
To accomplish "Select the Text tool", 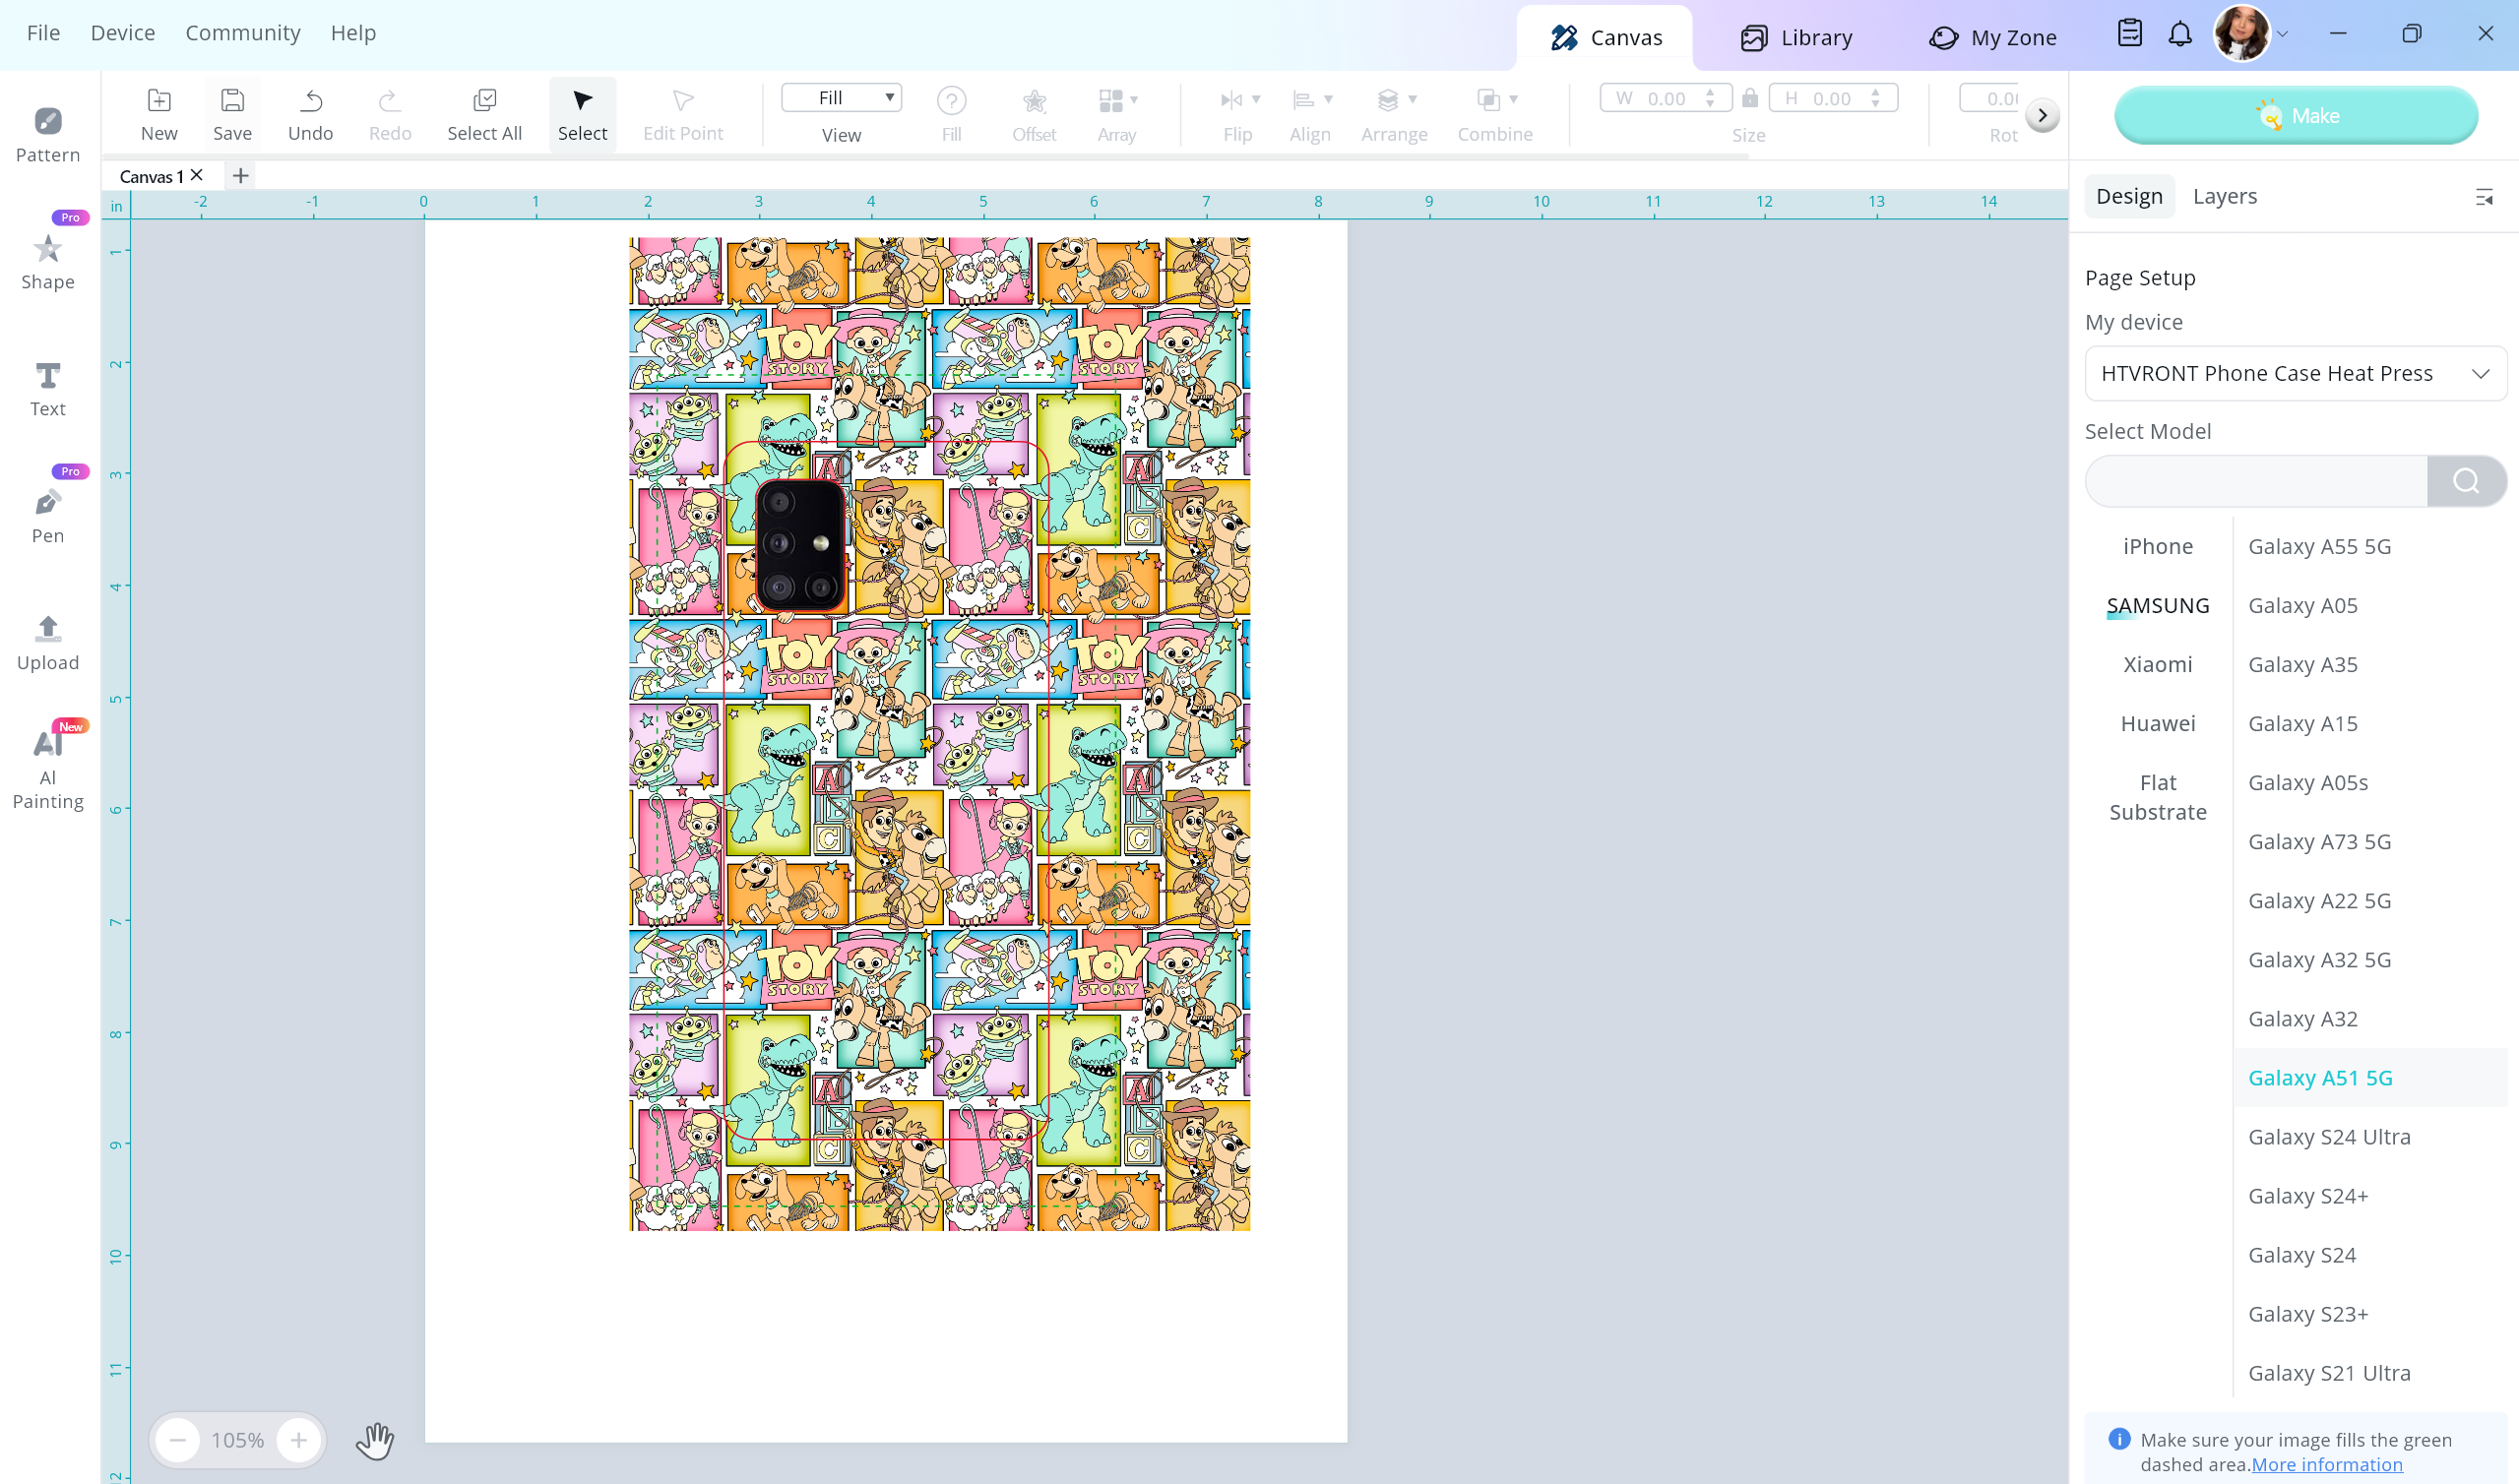I will point(47,388).
